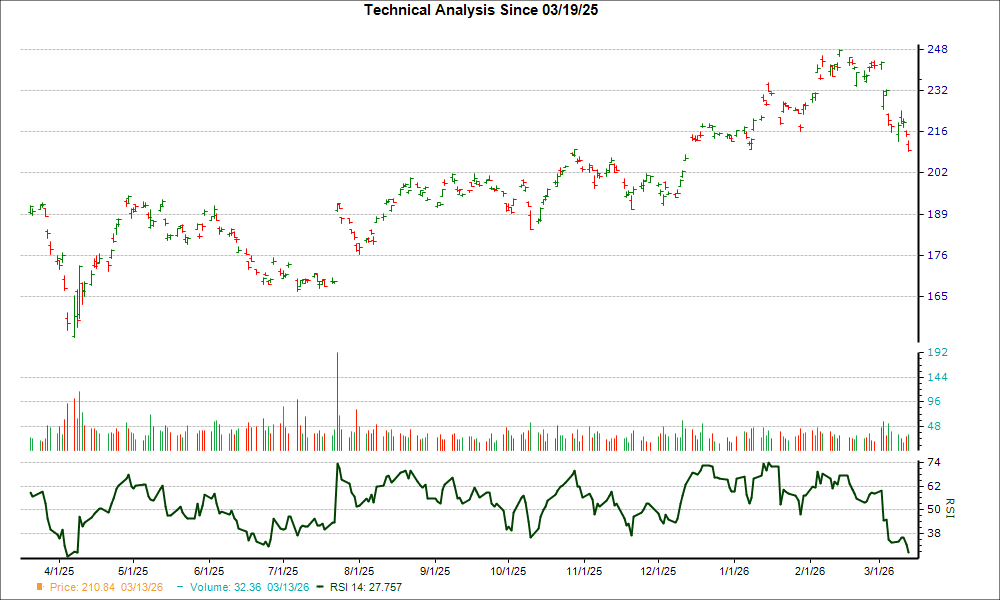
Task: Click the 11/1/25 date label
Action: click(x=584, y=571)
